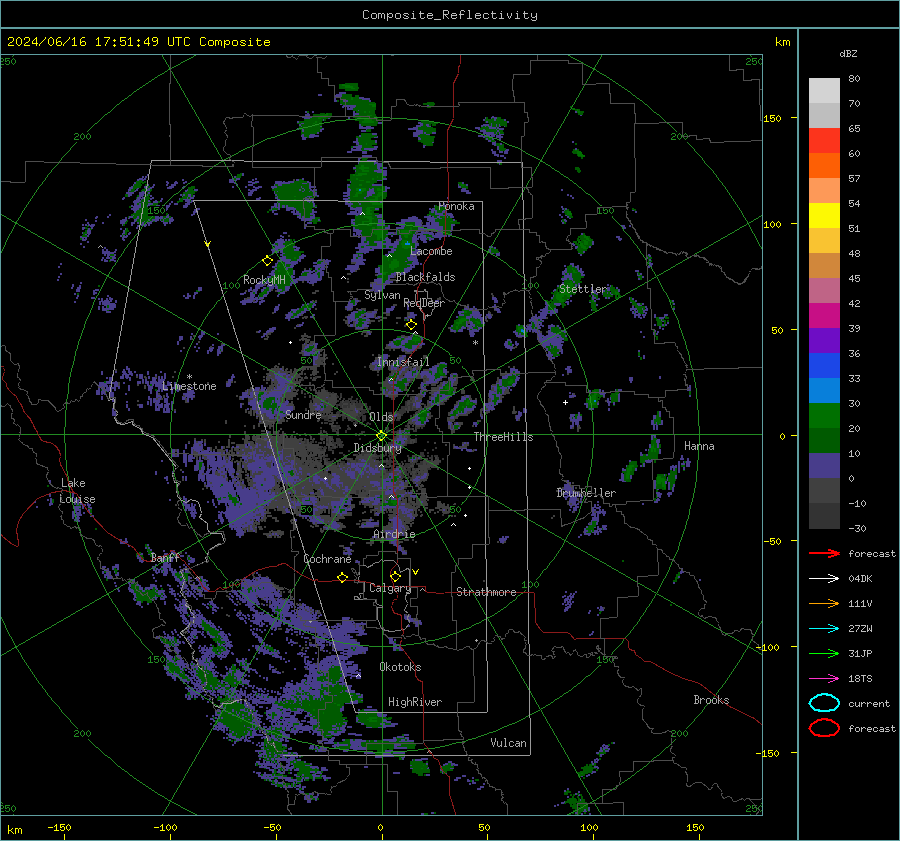This screenshot has width=900, height=841.
Task: Select the bright yellow 54 dBZ swatch
Action: (x=824, y=216)
